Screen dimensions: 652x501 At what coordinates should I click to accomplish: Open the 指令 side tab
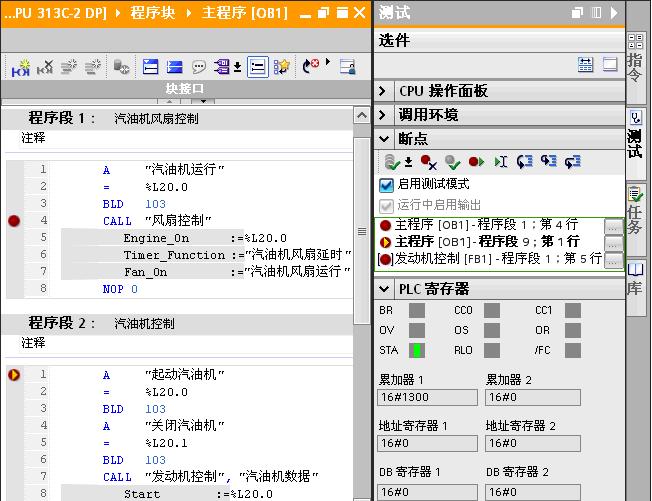click(x=635, y=67)
